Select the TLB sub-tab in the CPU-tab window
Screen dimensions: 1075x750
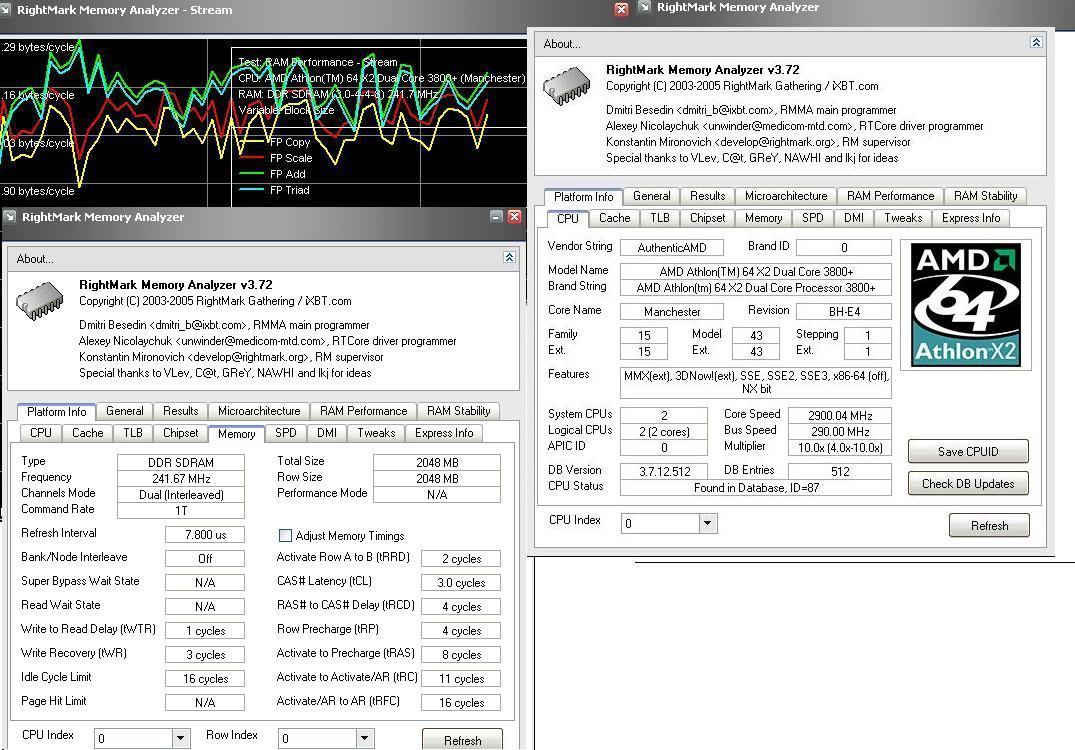(660, 217)
